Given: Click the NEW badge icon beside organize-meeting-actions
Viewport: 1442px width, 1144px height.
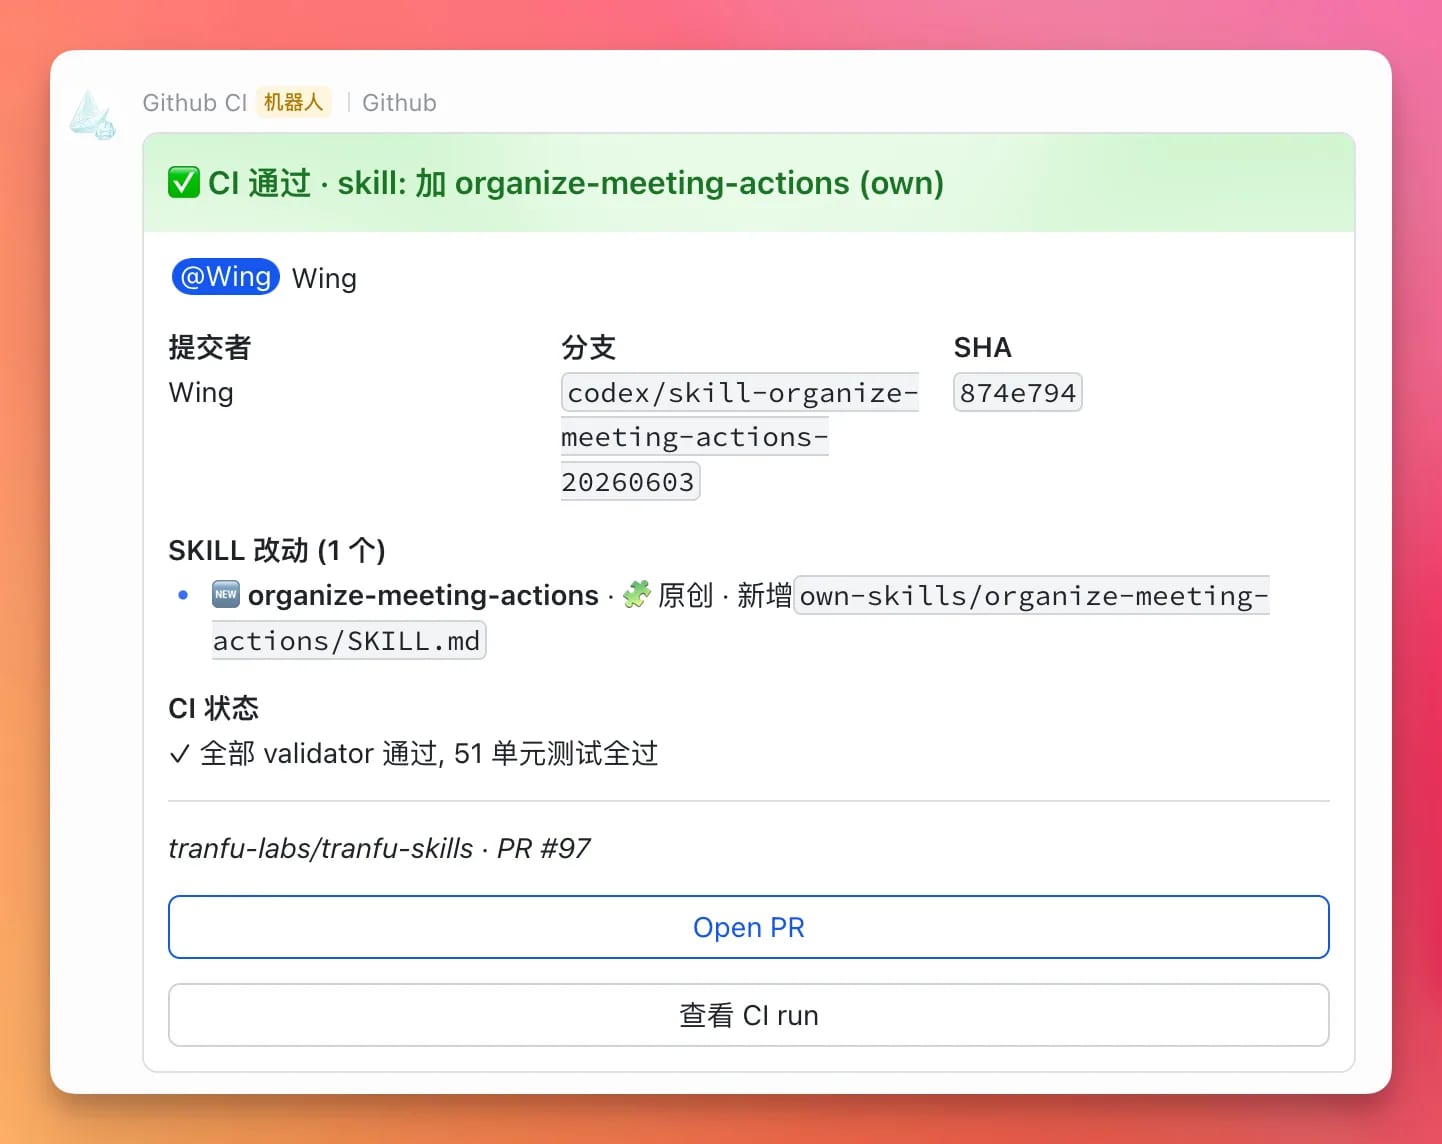Looking at the screenshot, I should [226, 594].
